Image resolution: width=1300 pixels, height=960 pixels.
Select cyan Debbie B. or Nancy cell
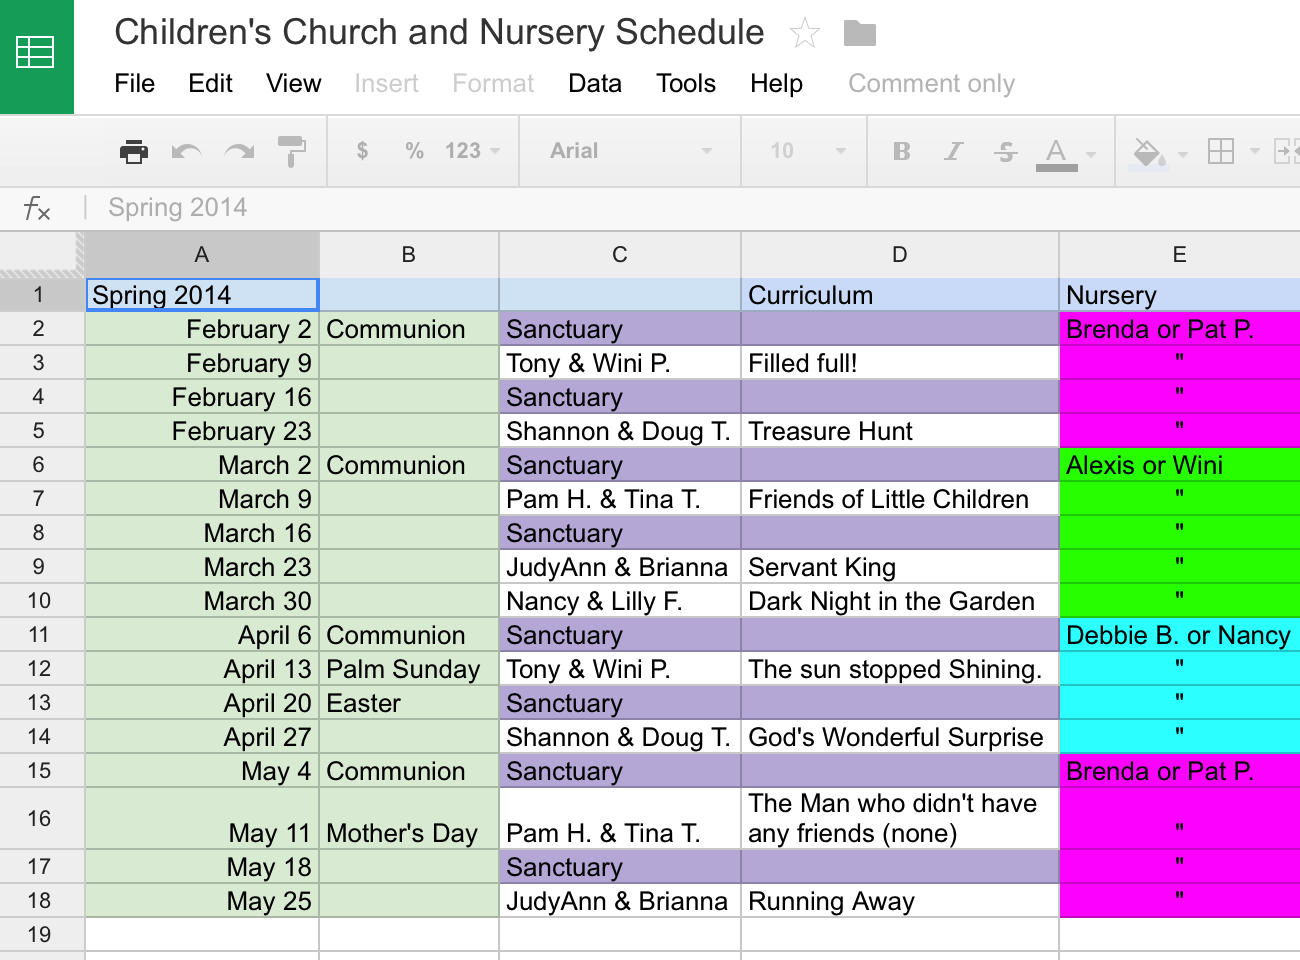[1180, 635]
